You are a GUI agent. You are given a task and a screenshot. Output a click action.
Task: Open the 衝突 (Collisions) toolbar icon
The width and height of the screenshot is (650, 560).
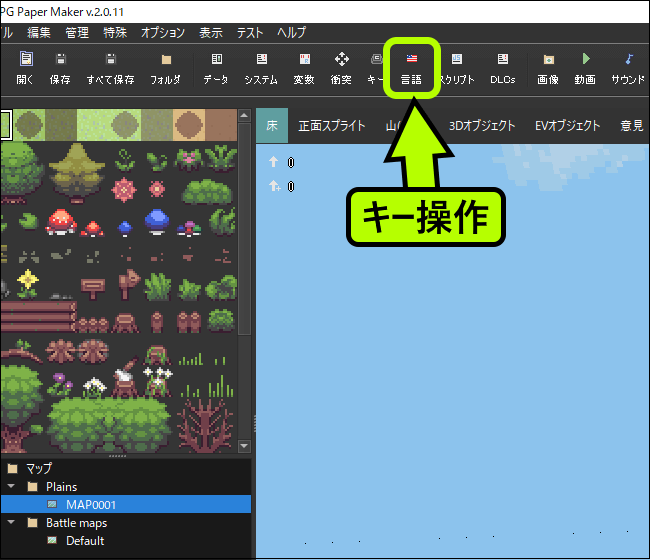[x=341, y=67]
